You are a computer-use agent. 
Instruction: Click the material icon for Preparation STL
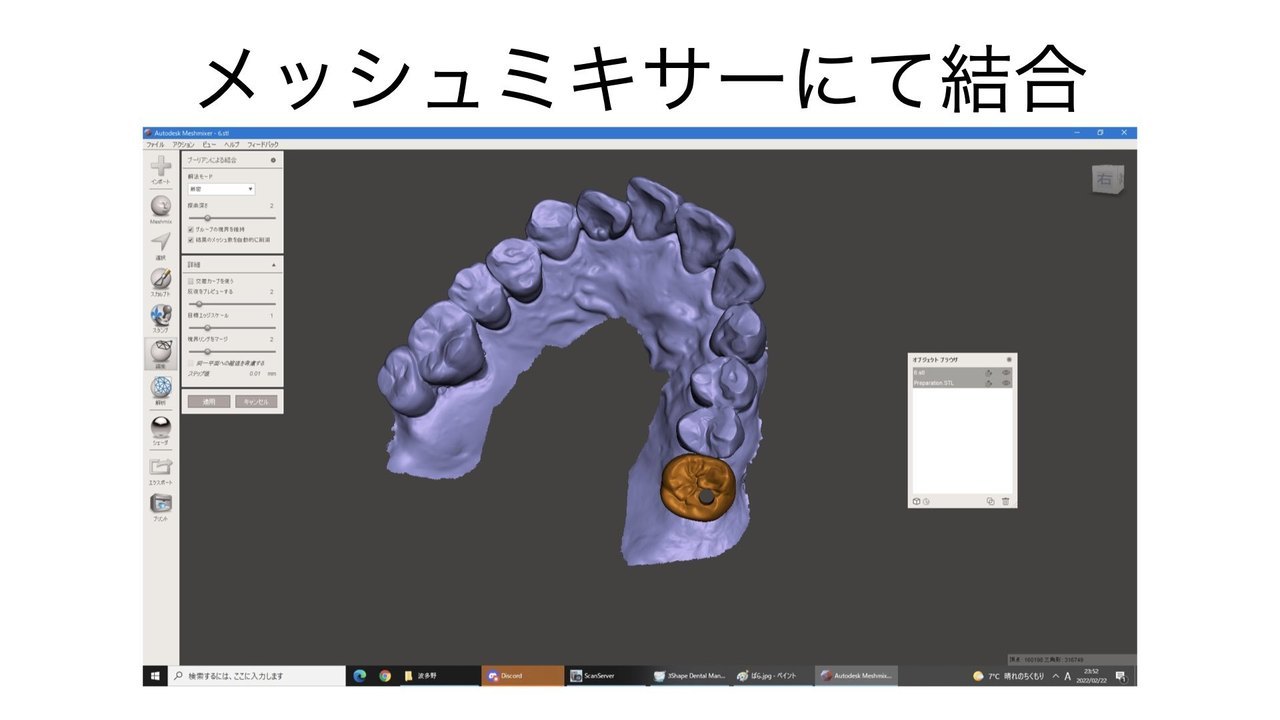[990, 383]
